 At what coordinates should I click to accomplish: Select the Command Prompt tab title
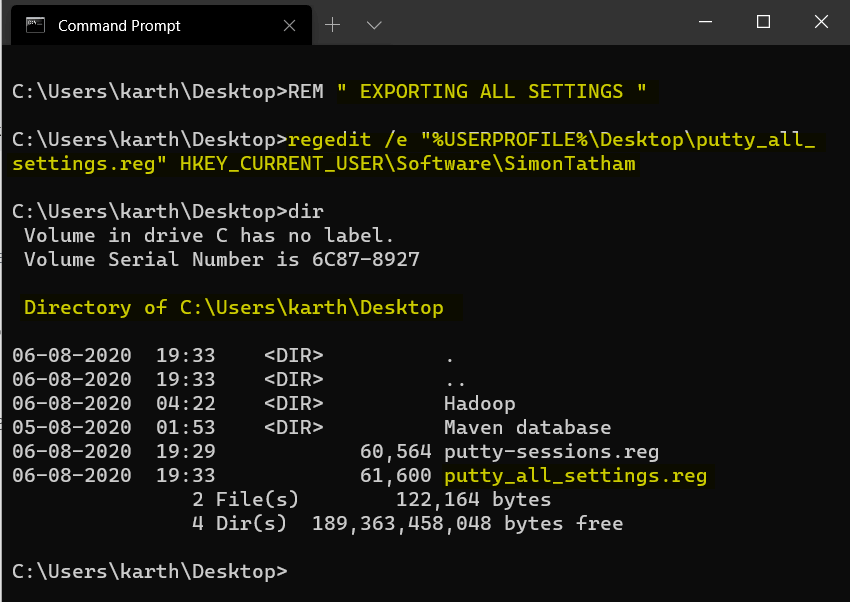tap(119, 26)
